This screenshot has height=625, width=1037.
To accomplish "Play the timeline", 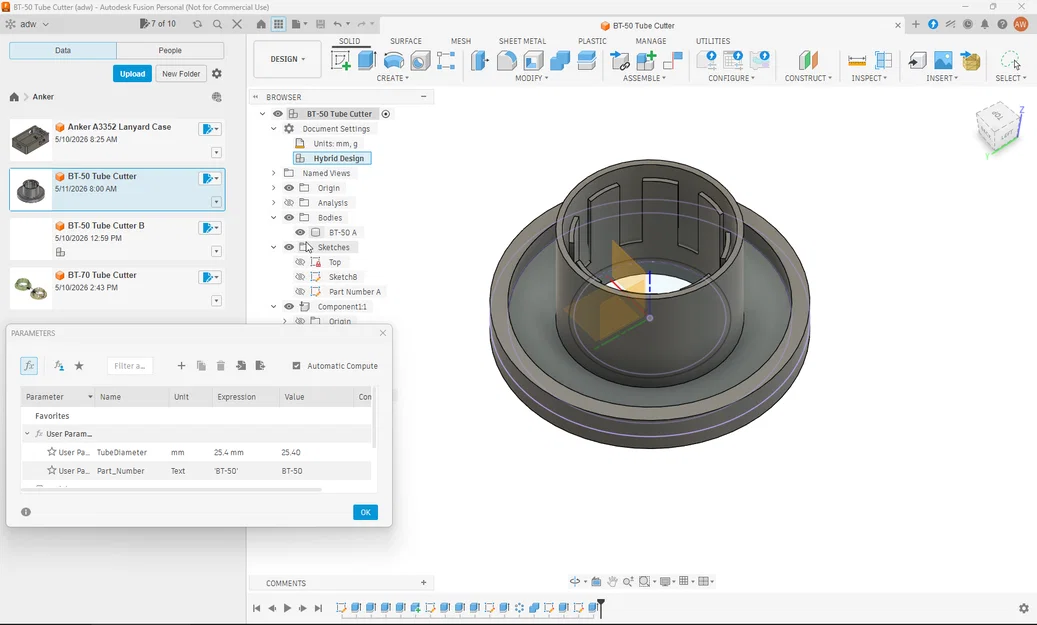I will [287, 608].
